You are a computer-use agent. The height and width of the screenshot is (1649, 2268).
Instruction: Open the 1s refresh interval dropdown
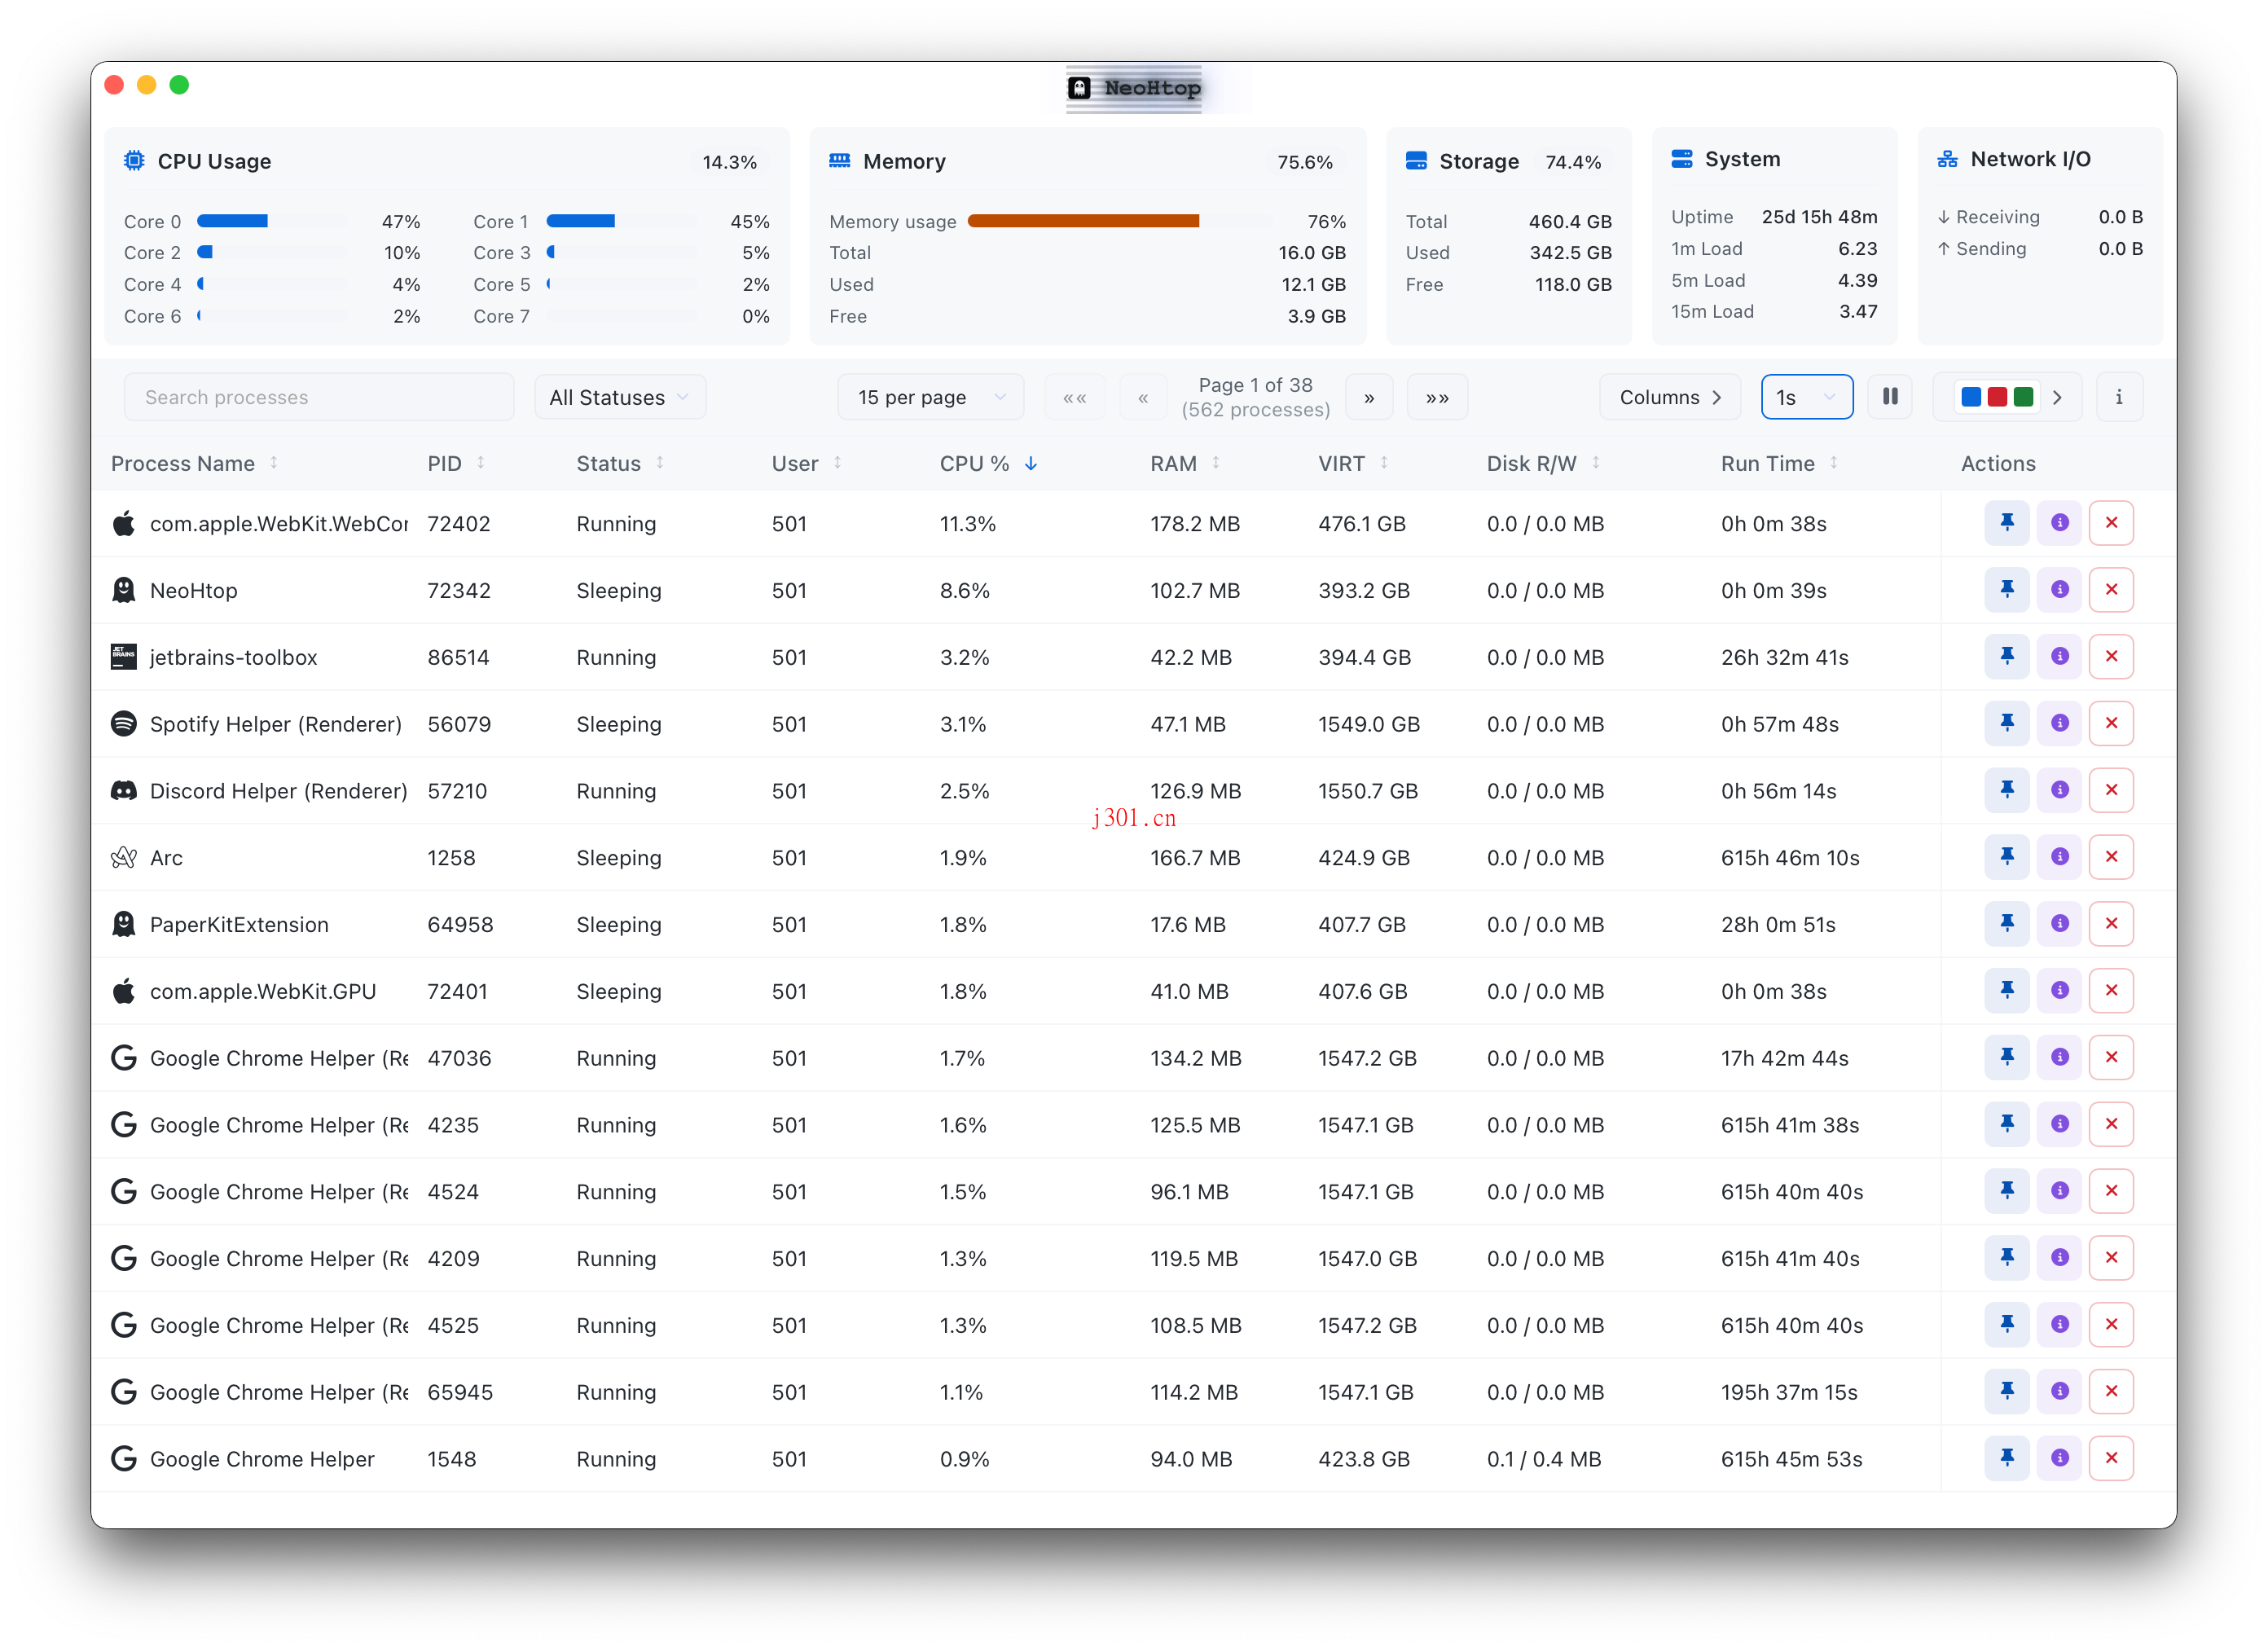[x=1806, y=396]
